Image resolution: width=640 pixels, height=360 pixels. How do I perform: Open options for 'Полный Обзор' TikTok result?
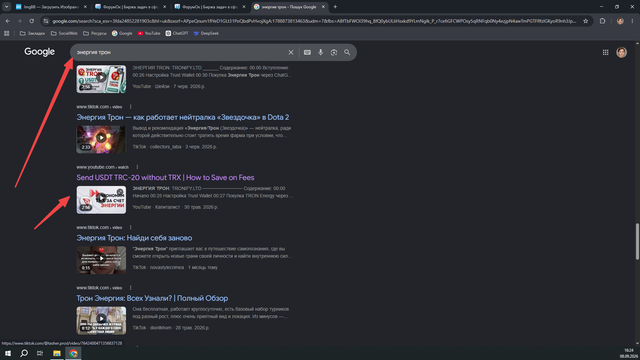[x=131, y=288]
